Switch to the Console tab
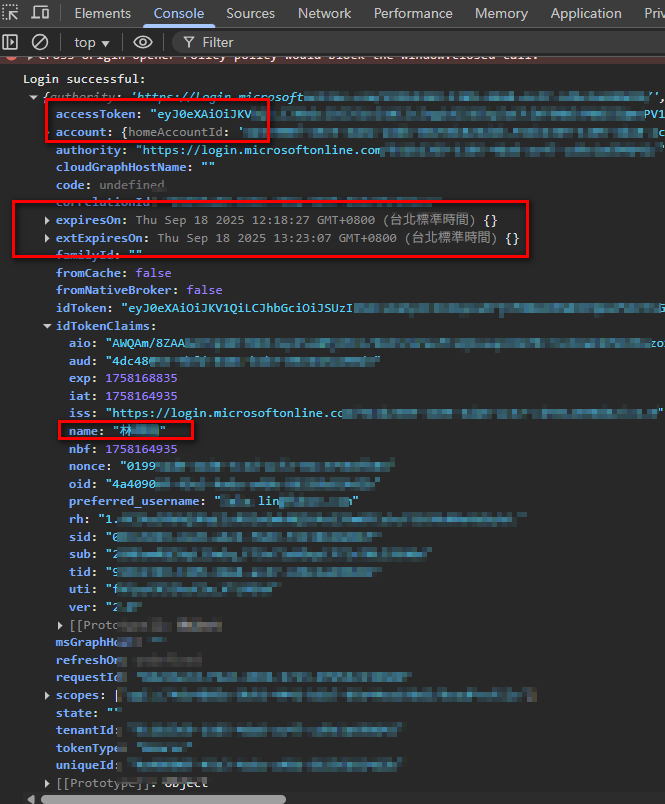The image size is (665, 804). point(178,13)
